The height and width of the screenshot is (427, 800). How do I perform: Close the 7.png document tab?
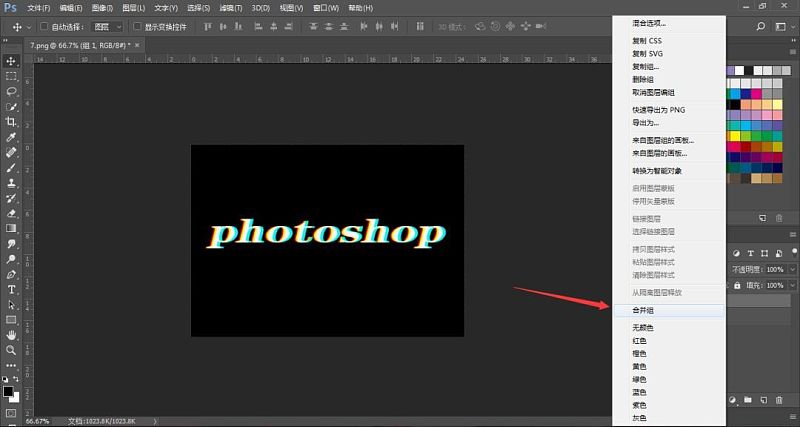tap(137, 45)
